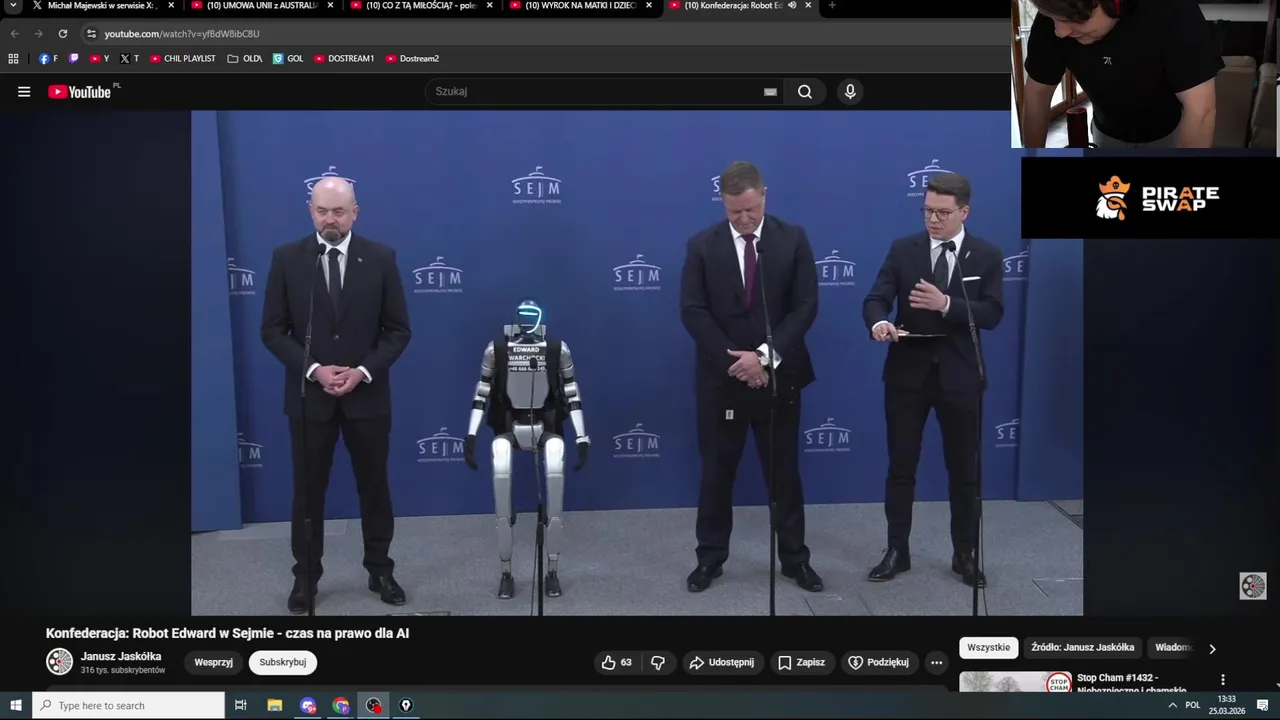Click the round extension icon beside video

pyautogui.click(x=1253, y=586)
